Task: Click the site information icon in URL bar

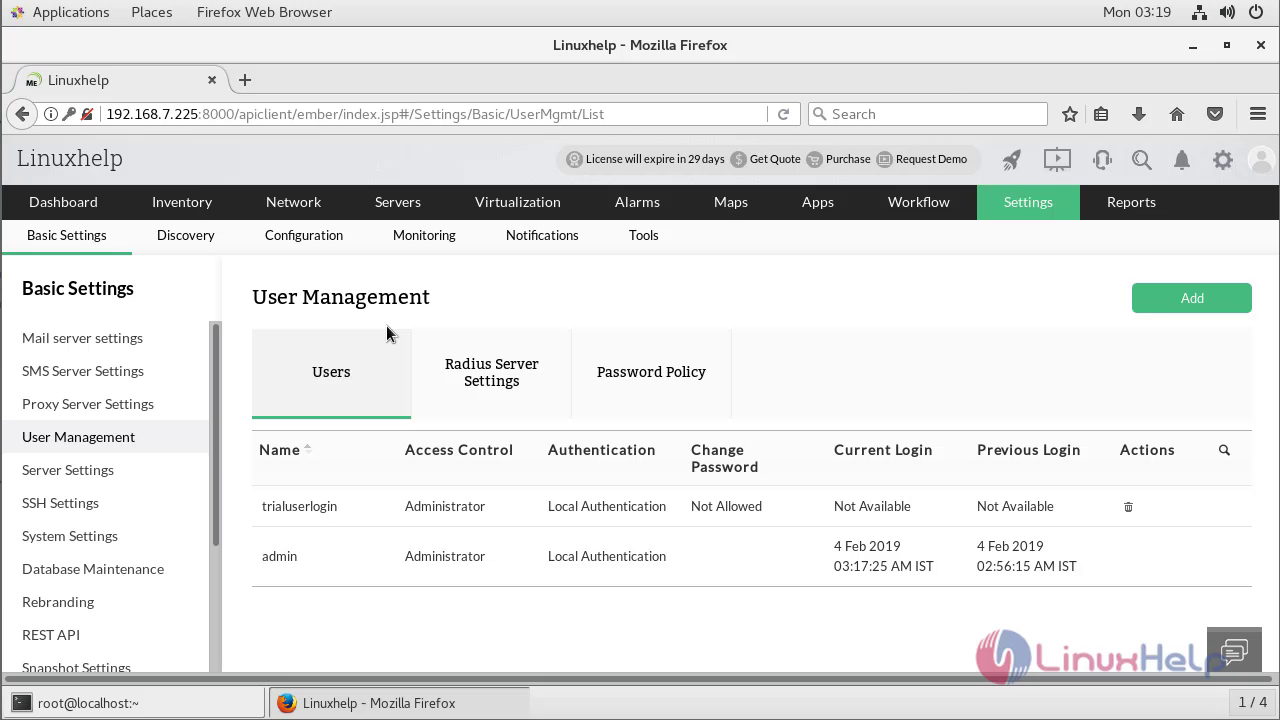Action: 50,114
